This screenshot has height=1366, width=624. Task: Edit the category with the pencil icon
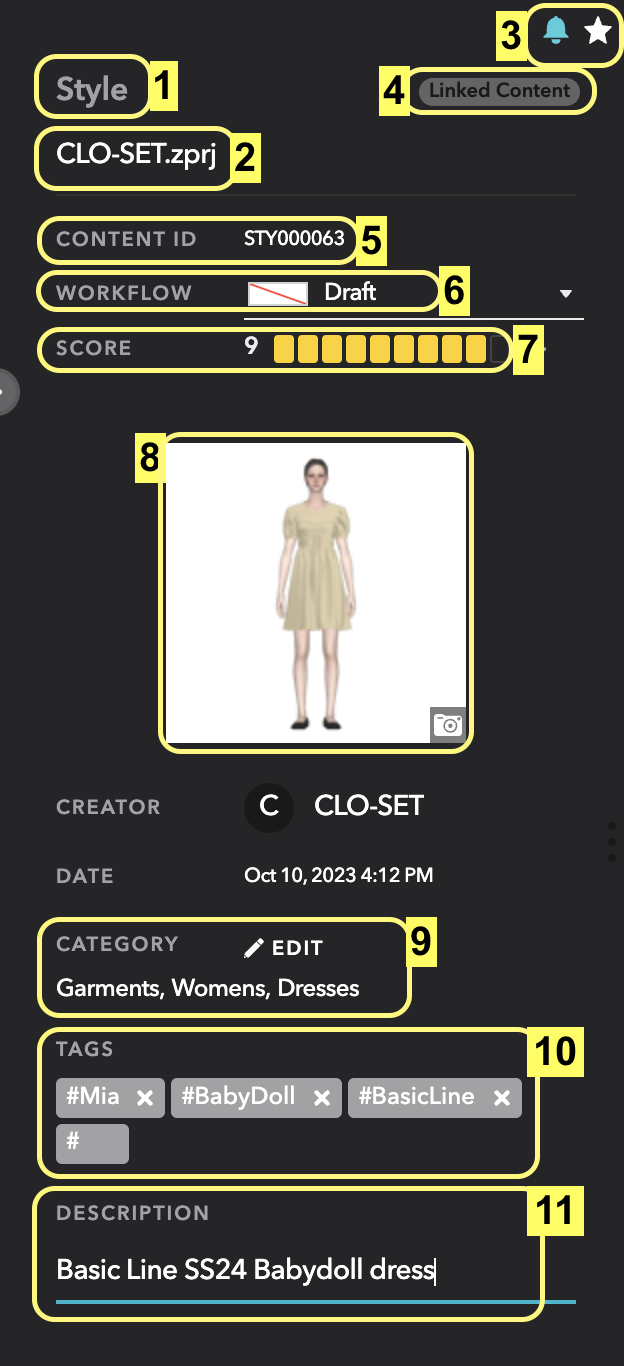tap(254, 948)
